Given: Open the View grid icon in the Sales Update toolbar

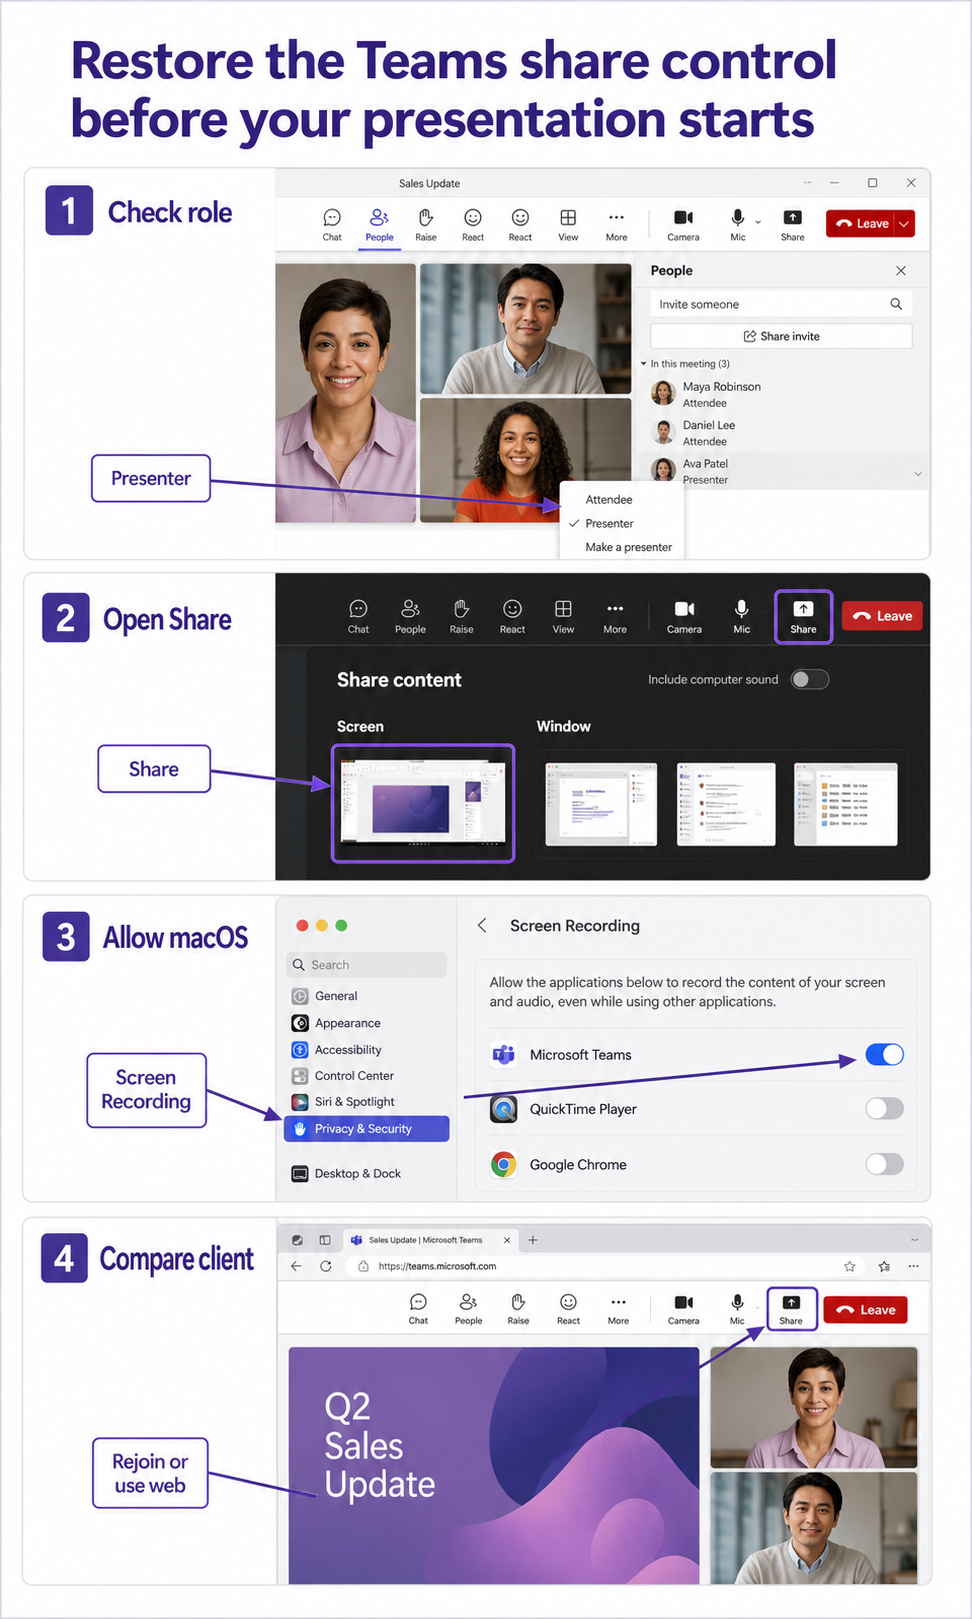Looking at the screenshot, I should click(568, 224).
